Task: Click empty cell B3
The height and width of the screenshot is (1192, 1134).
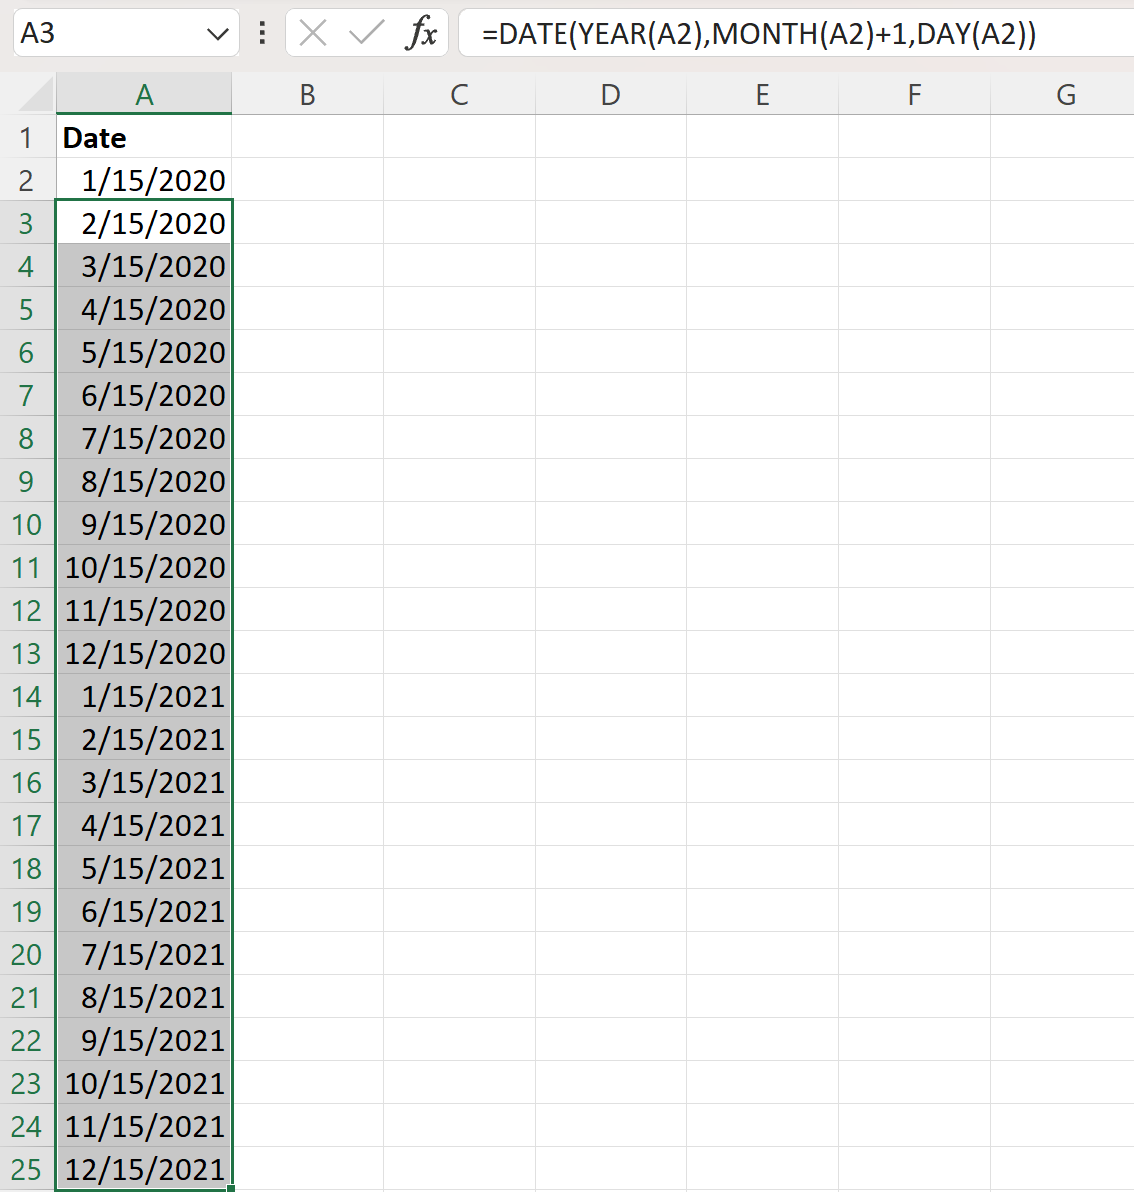Action: (307, 223)
